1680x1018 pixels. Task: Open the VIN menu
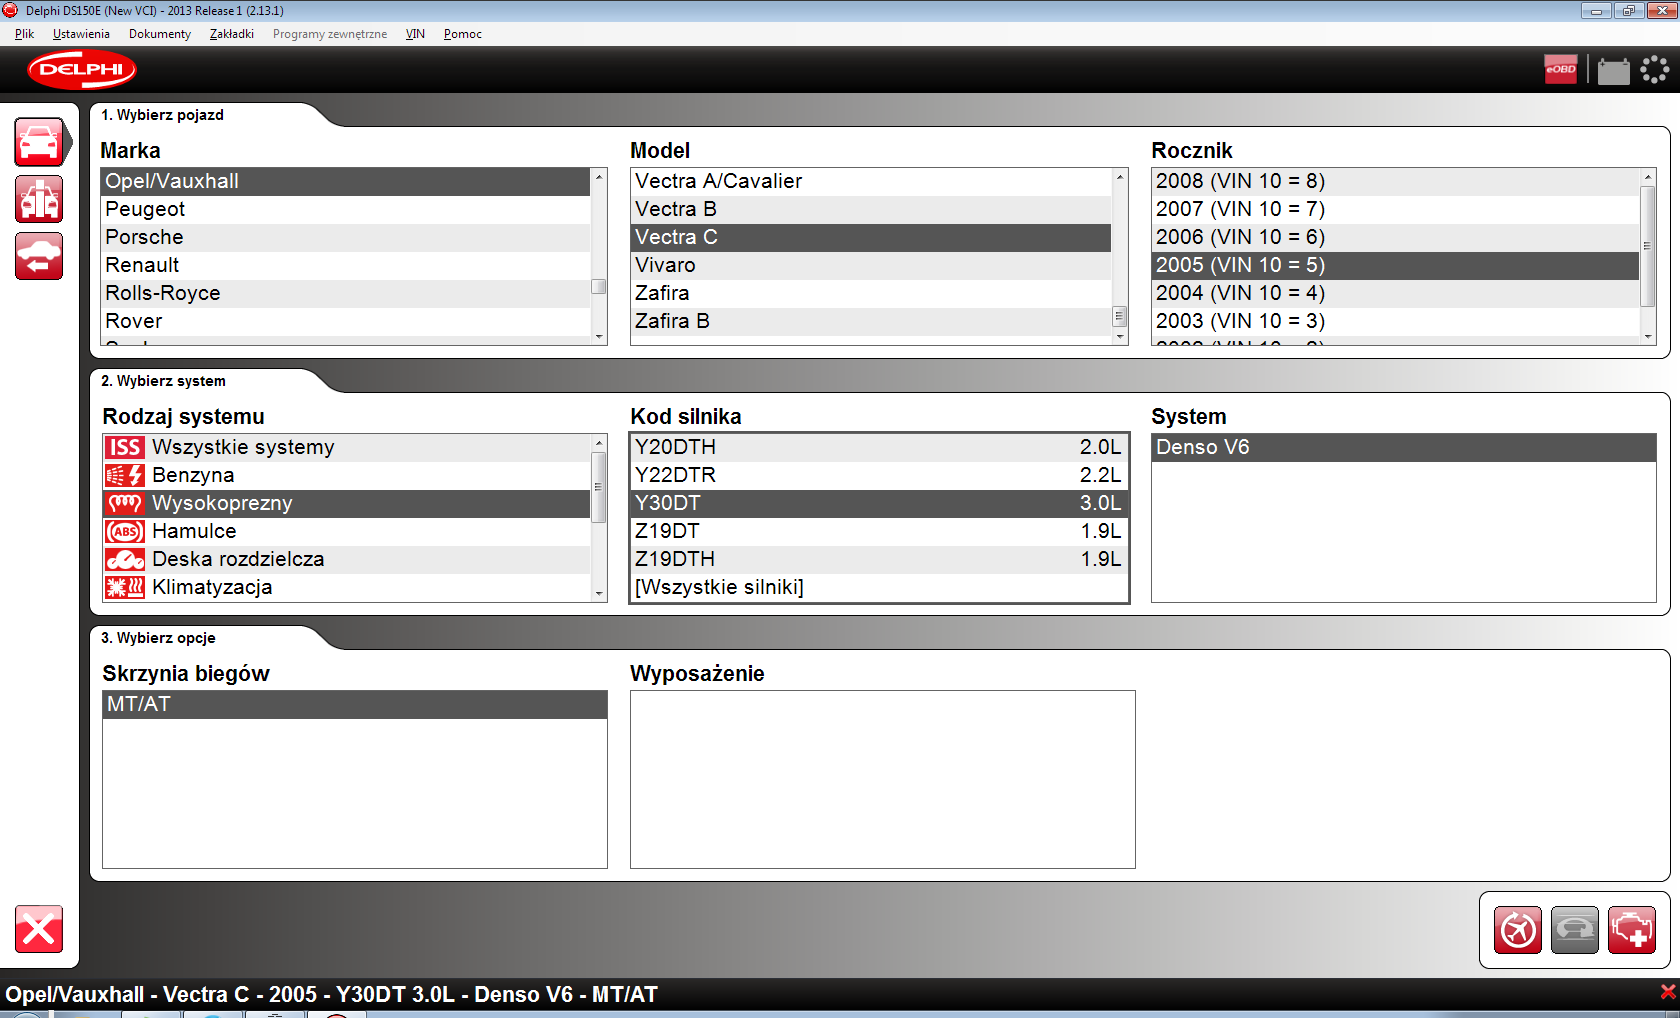(415, 34)
